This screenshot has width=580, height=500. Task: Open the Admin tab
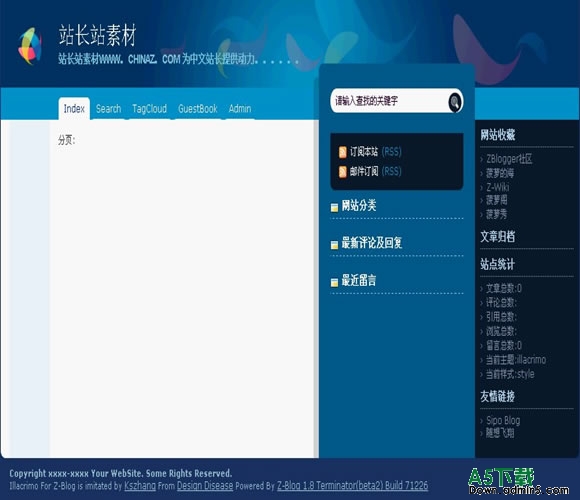pyautogui.click(x=240, y=109)
